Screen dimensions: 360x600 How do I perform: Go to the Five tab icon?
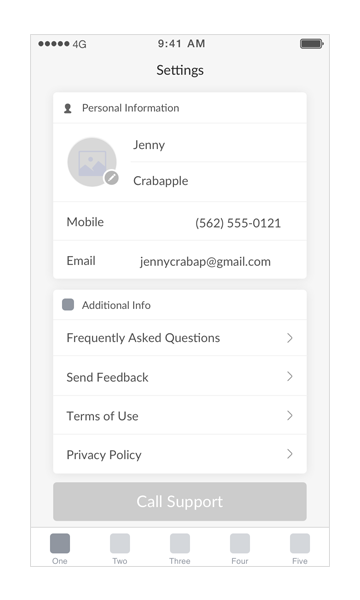click(300, 543)
